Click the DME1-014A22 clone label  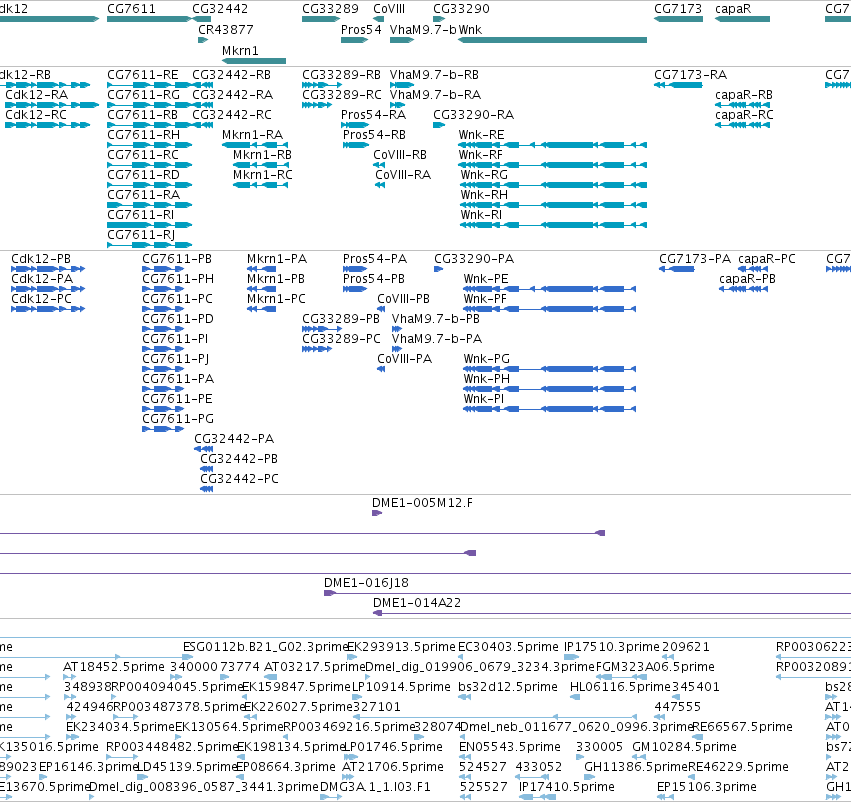(417, 603)
